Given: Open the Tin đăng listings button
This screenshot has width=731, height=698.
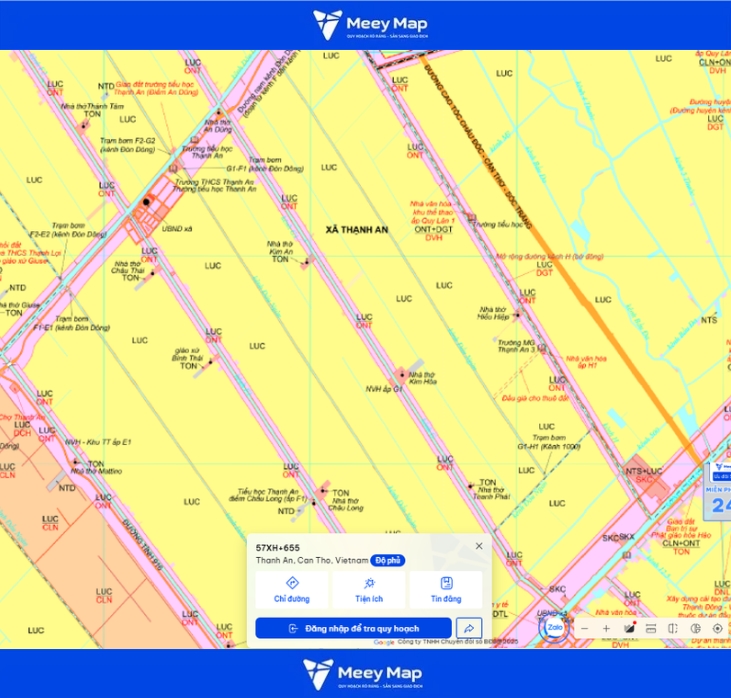Looking at the screenshot, I should (446, 590).
